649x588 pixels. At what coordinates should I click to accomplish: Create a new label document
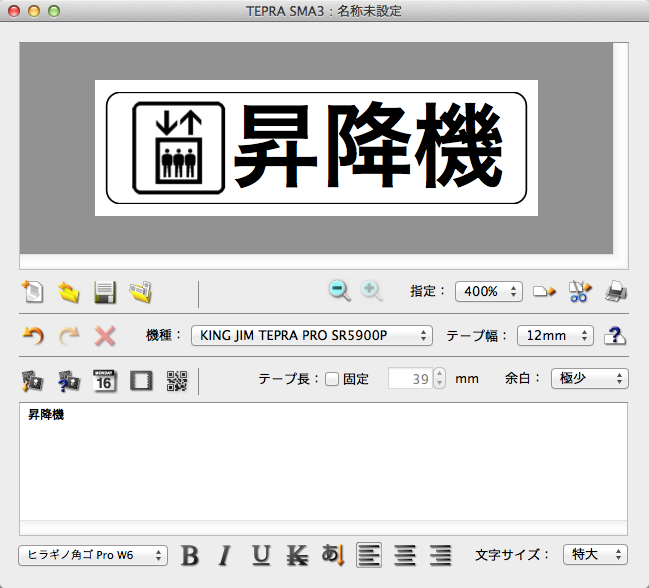[33, 292]
